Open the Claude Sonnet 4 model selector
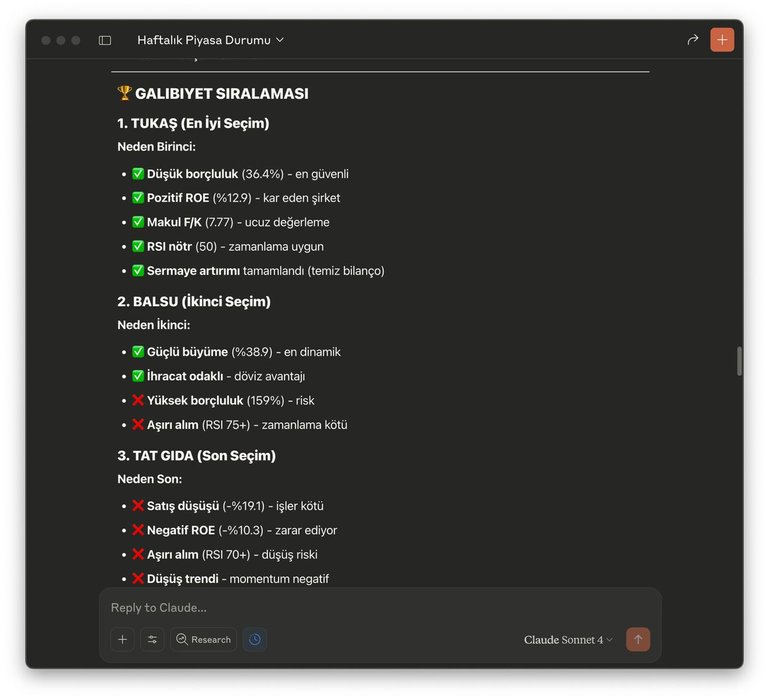 [568, 640]
